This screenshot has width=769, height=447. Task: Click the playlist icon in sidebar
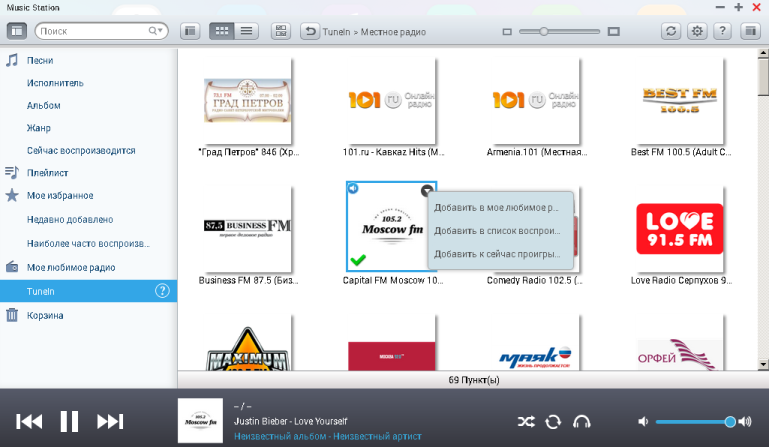[12, 172]
